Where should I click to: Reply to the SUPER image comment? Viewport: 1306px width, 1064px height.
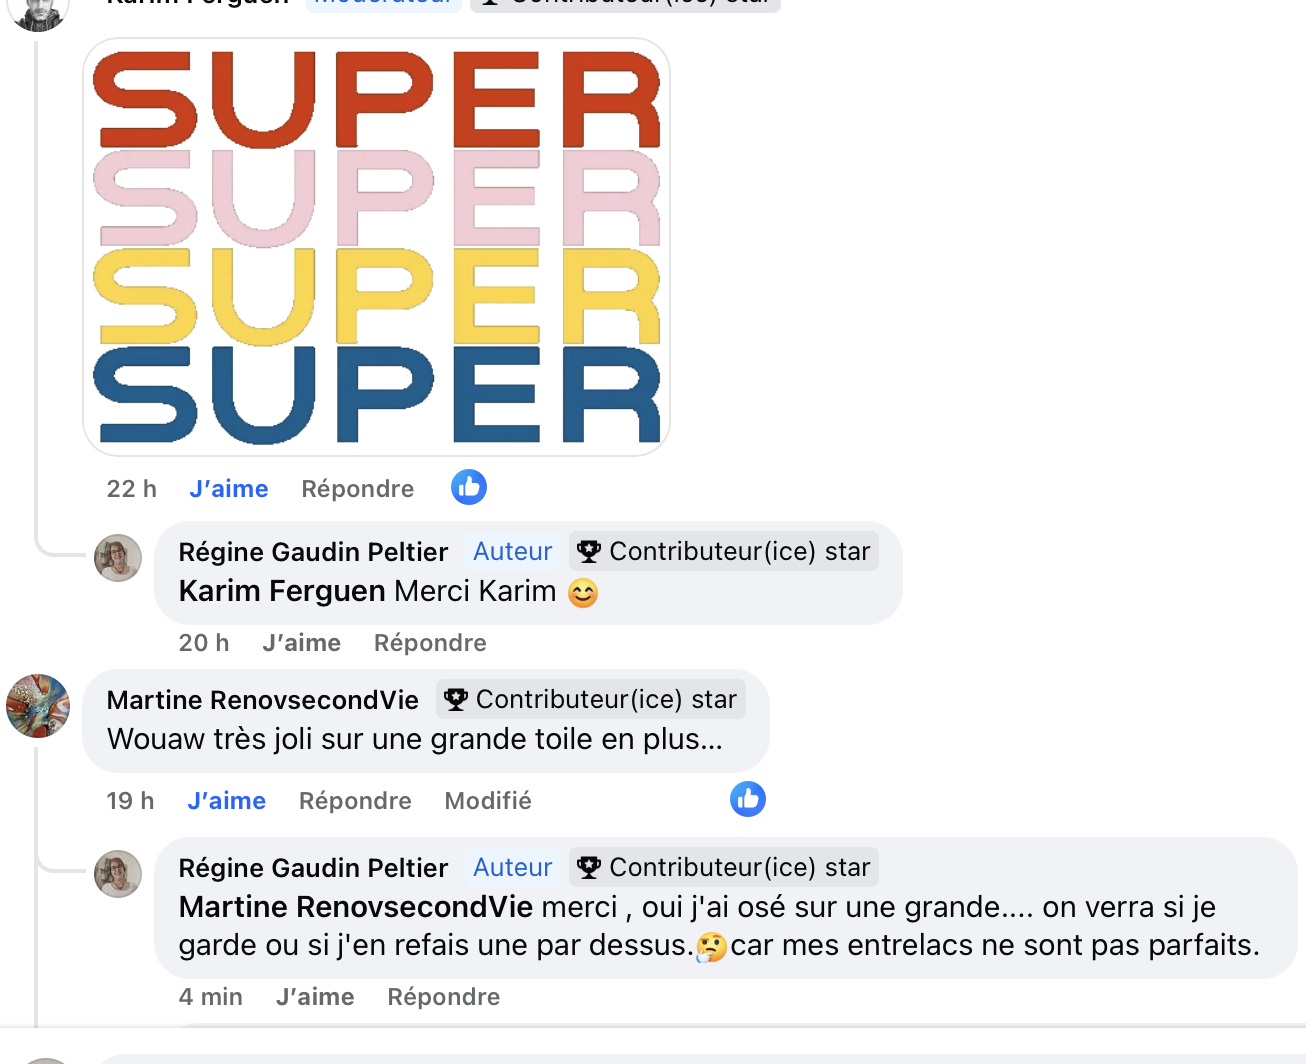[358, 489]
